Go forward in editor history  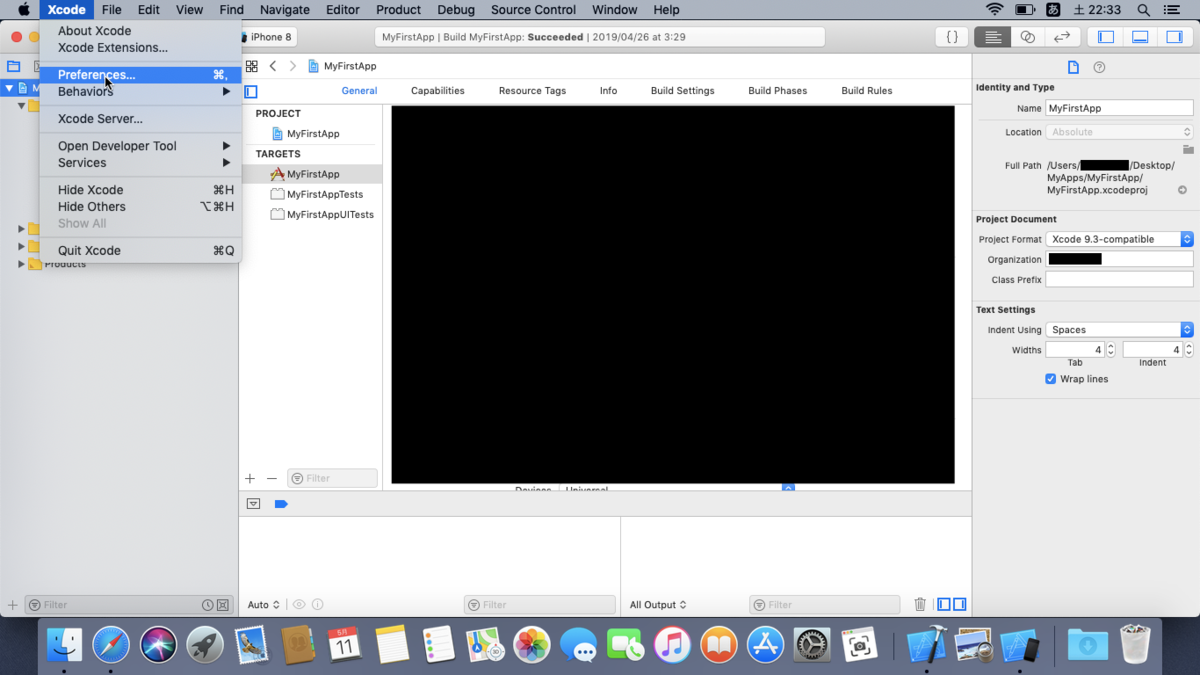292,66
